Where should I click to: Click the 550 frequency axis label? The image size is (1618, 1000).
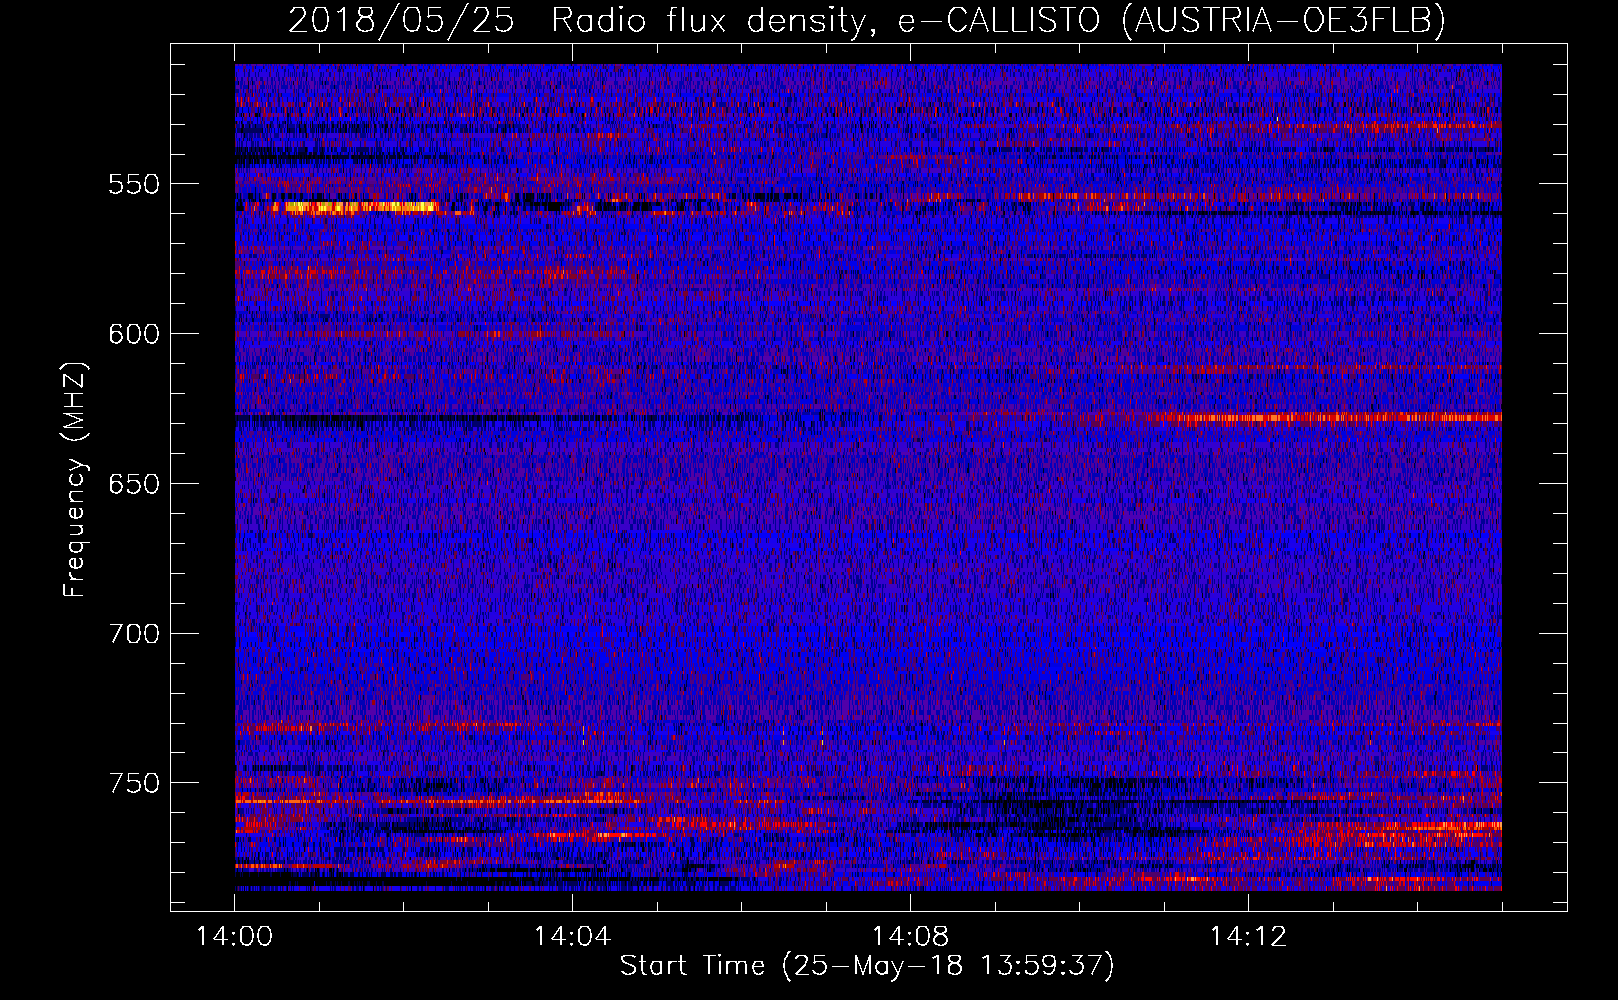click(134, 184)
